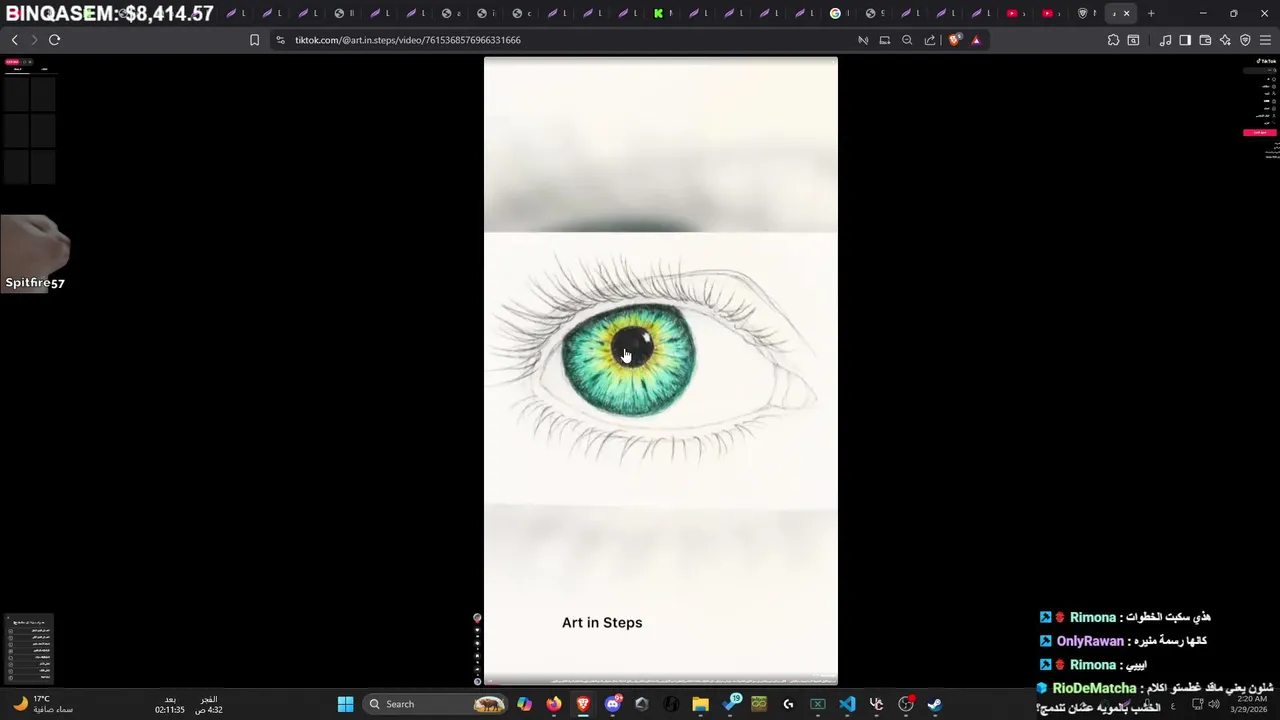The width and height of the screenshot is (1280, 720).
Task: Open the Brave Wallet icon
Action: 1205,40
